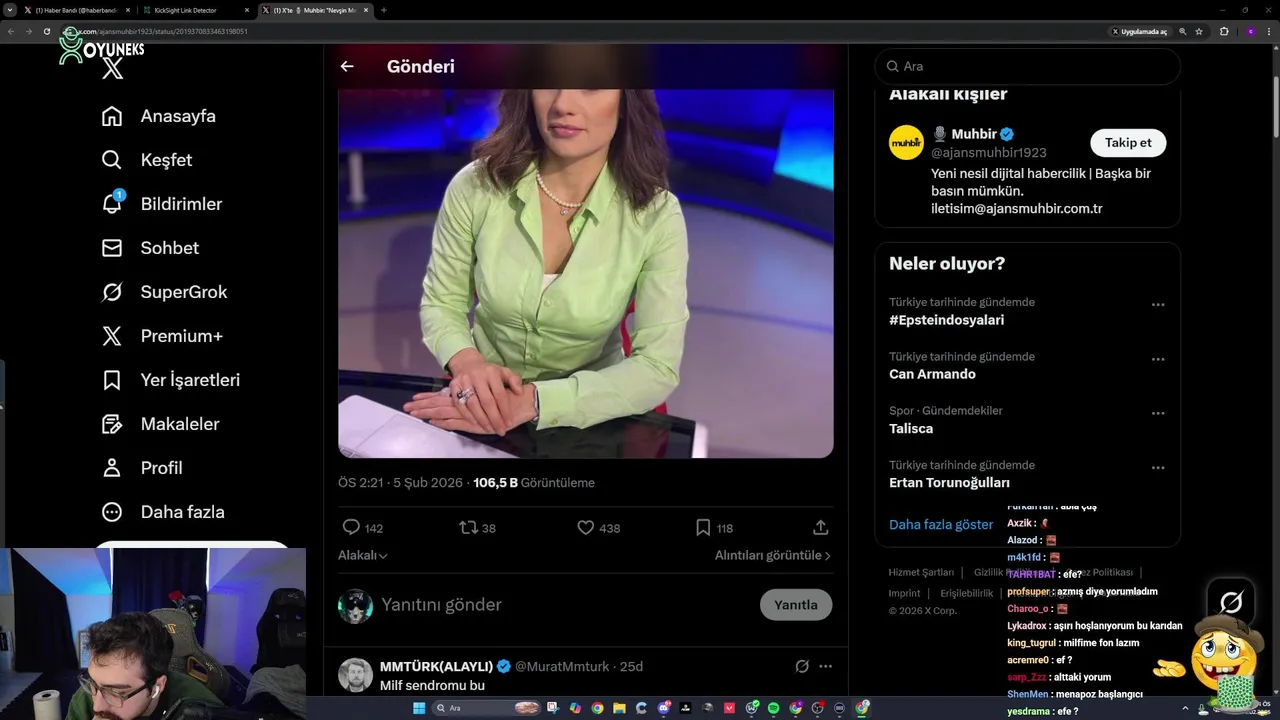Open Discord from the taskbar
This screenshot has height=720, width=1280.
[x=663, y=708]
